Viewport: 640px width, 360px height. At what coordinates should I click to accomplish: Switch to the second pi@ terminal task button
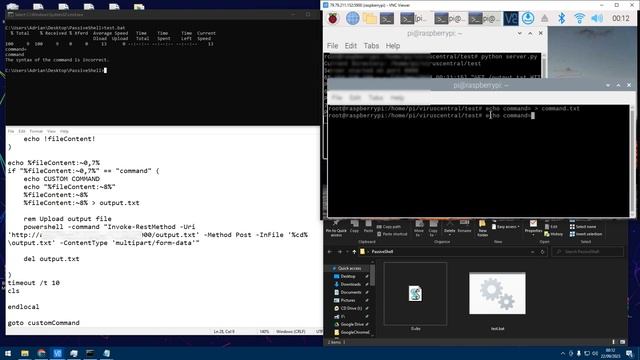click(449, 18)
